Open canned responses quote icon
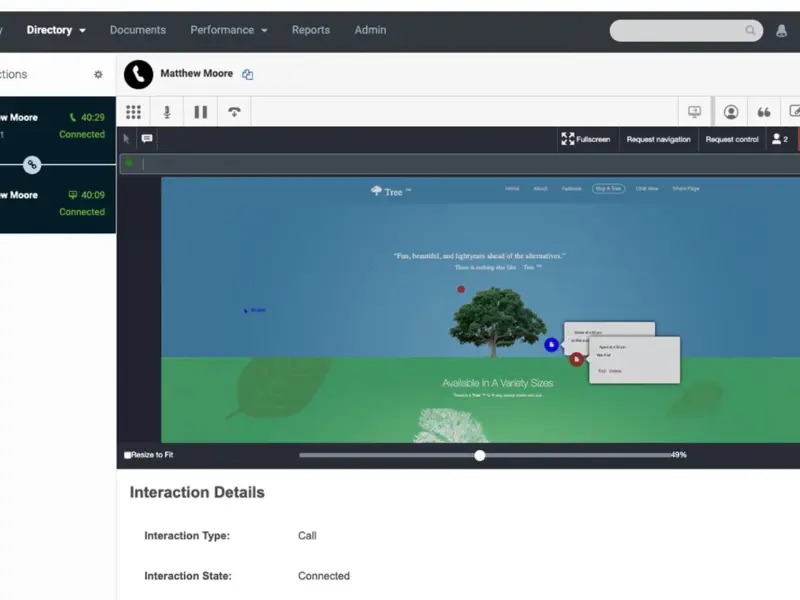The width and height of the screenshot is (800, 600). (x=764, y=112)
